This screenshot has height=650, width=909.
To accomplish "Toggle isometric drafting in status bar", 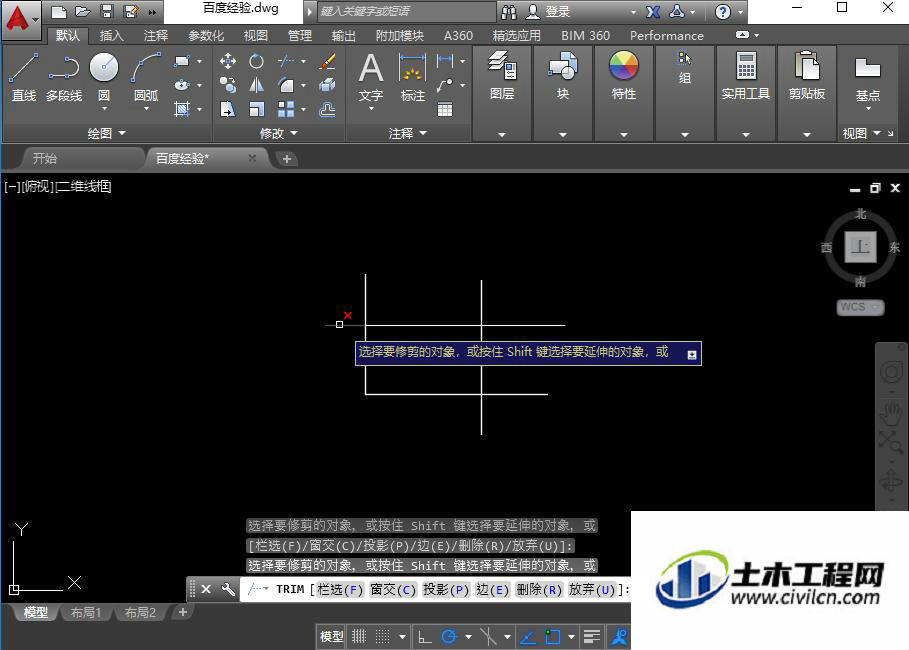I will (489, 637).
